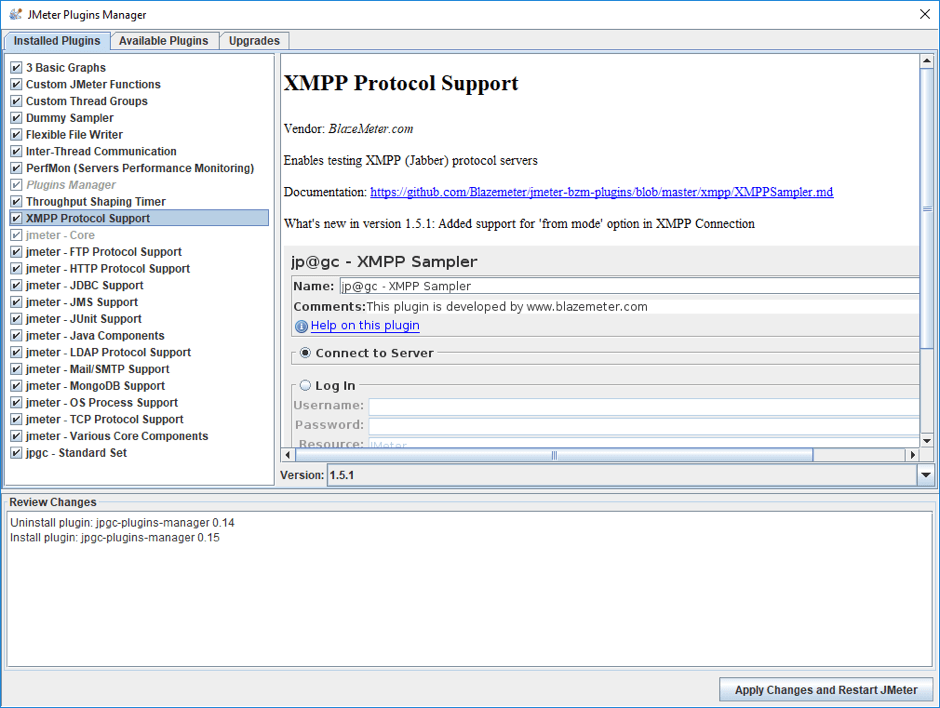The width and height of the screenshot is (940, 708).
Task: Select jmeter - Java Components entry
Action: [x=95, y=336]
